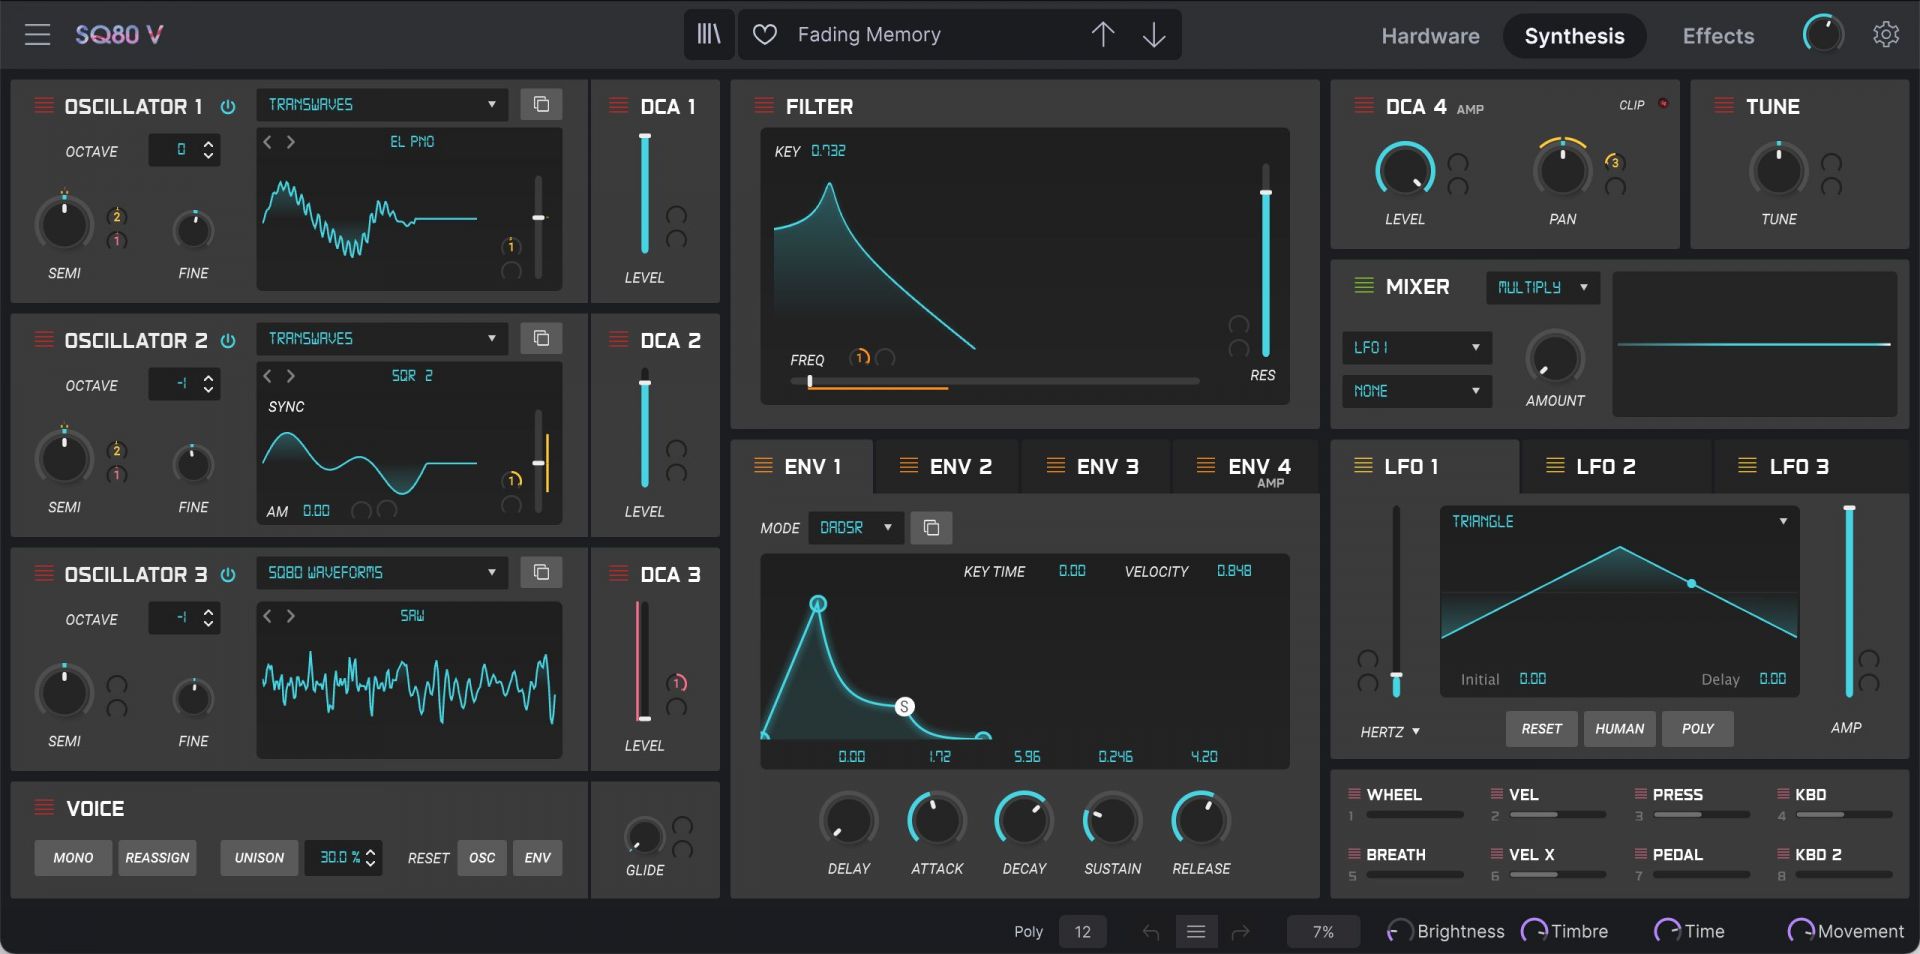Select ENV 4 AMP tab

1244,467
